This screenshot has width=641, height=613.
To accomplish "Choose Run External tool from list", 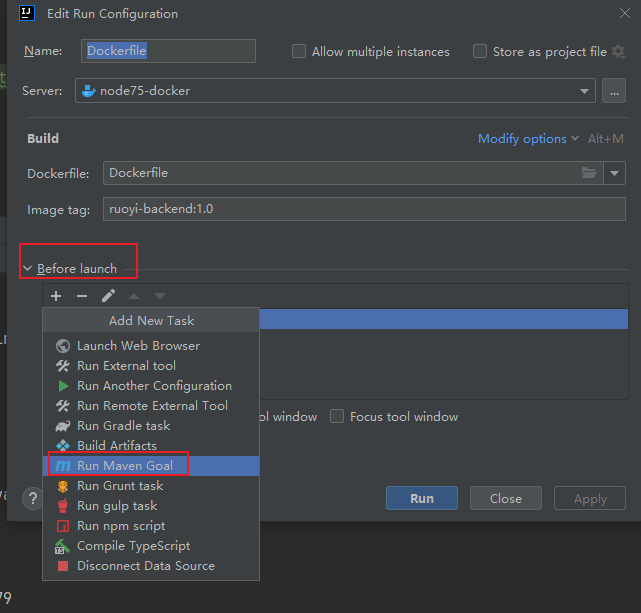I will click(151, 366).
